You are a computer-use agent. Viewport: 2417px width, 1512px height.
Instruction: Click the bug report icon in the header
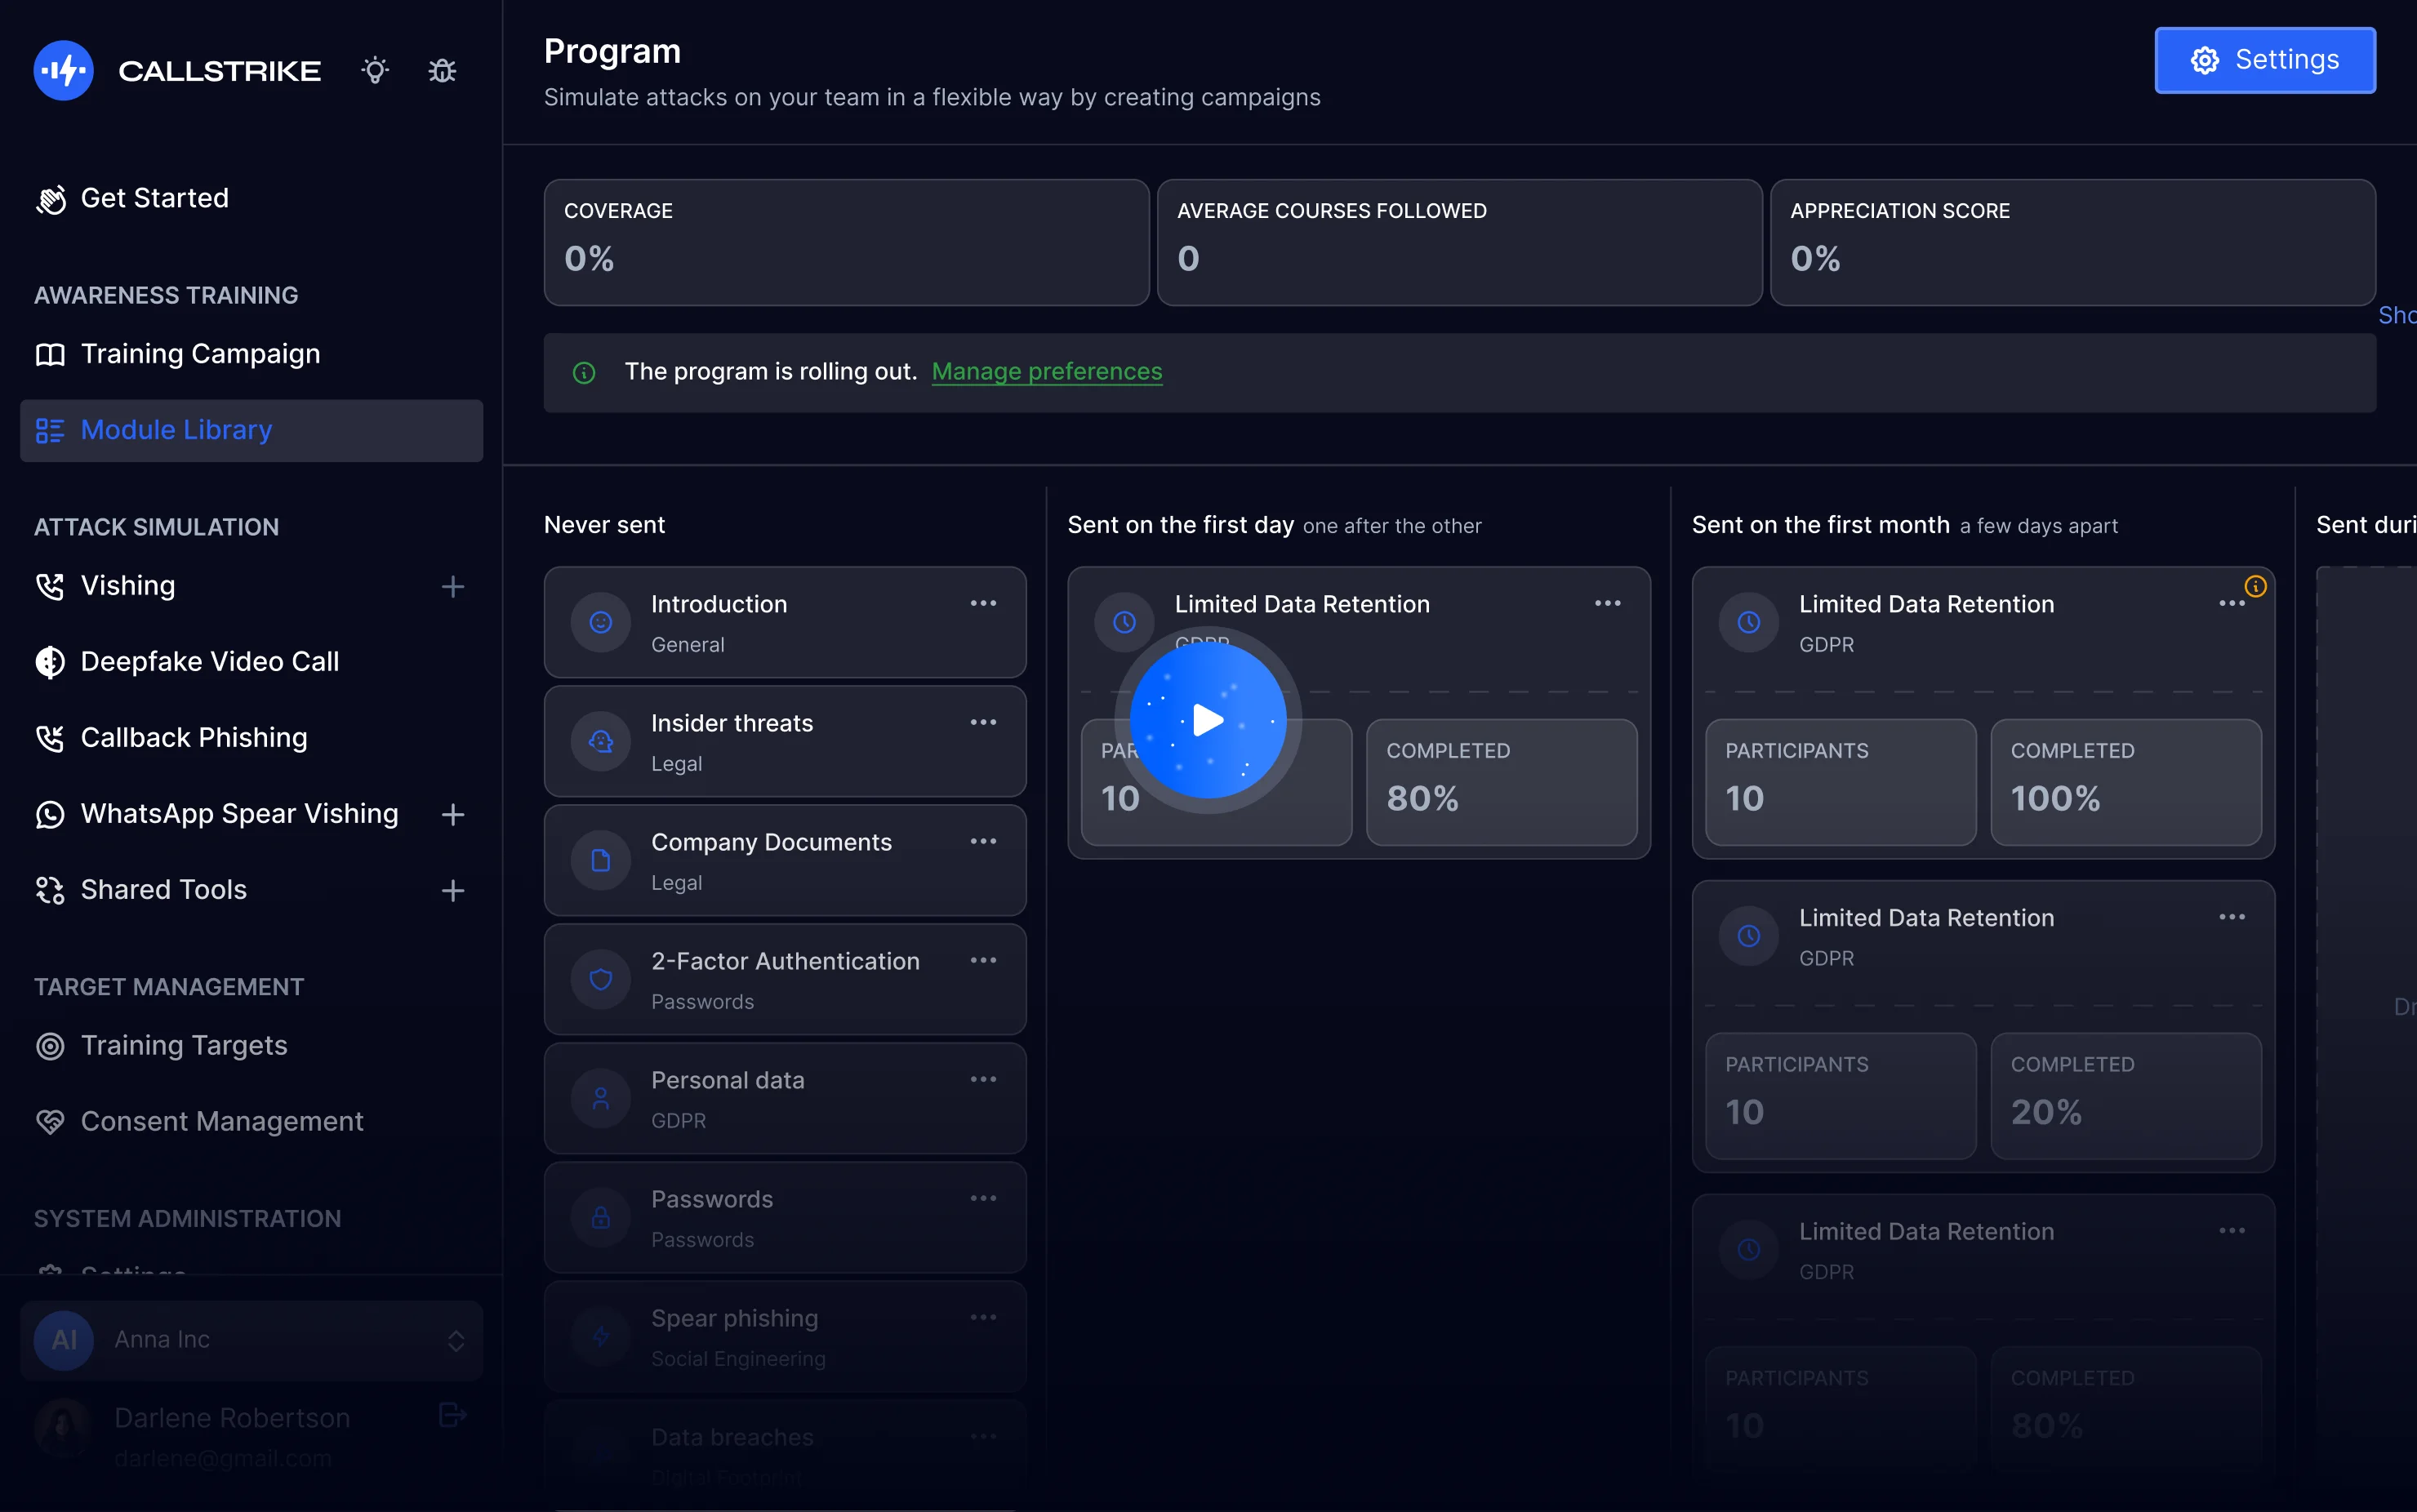pyautogui.click(x=442, y=70)
